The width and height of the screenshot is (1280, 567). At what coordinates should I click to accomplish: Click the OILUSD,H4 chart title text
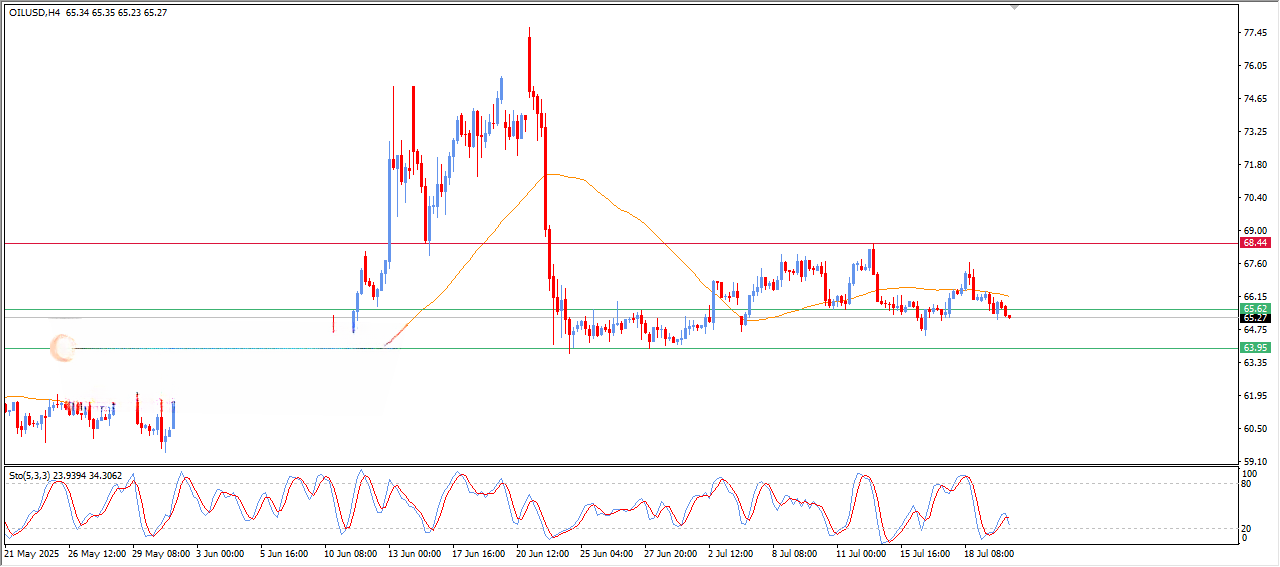35,12
